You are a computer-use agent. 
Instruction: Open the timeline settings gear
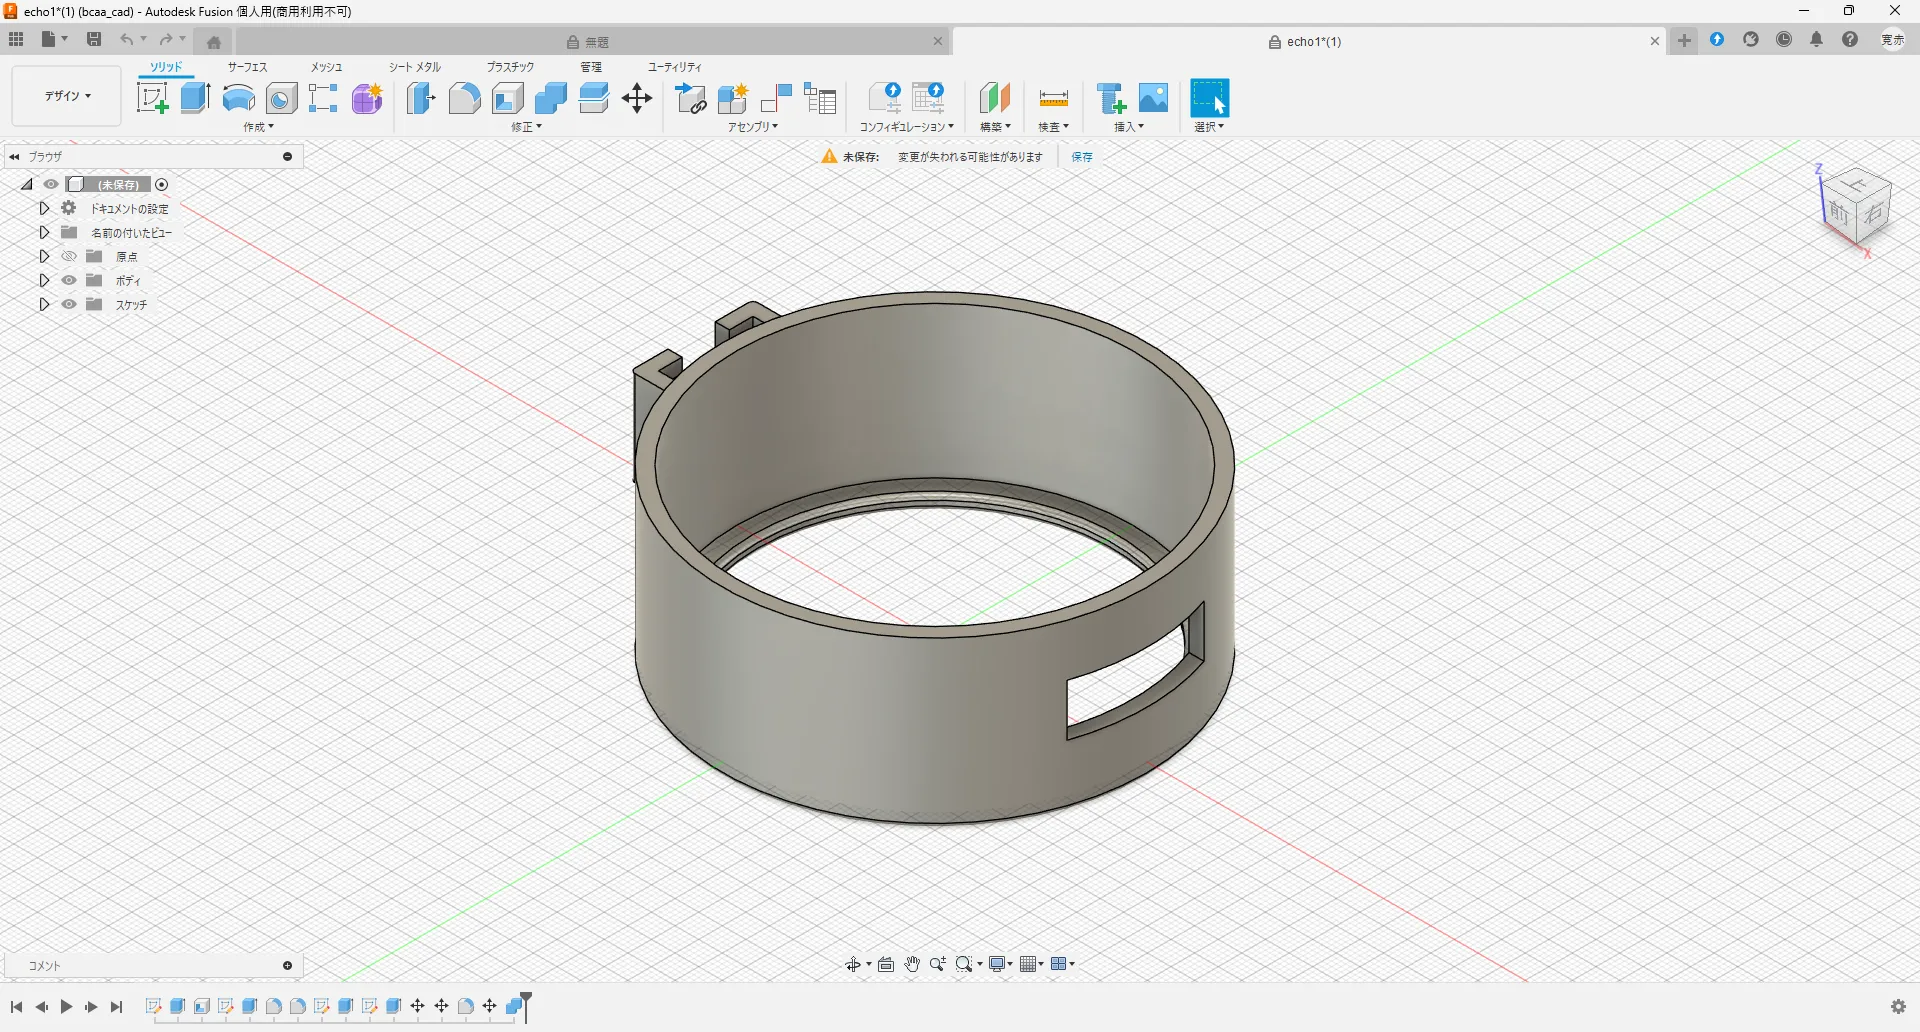coord(1898,1006)
